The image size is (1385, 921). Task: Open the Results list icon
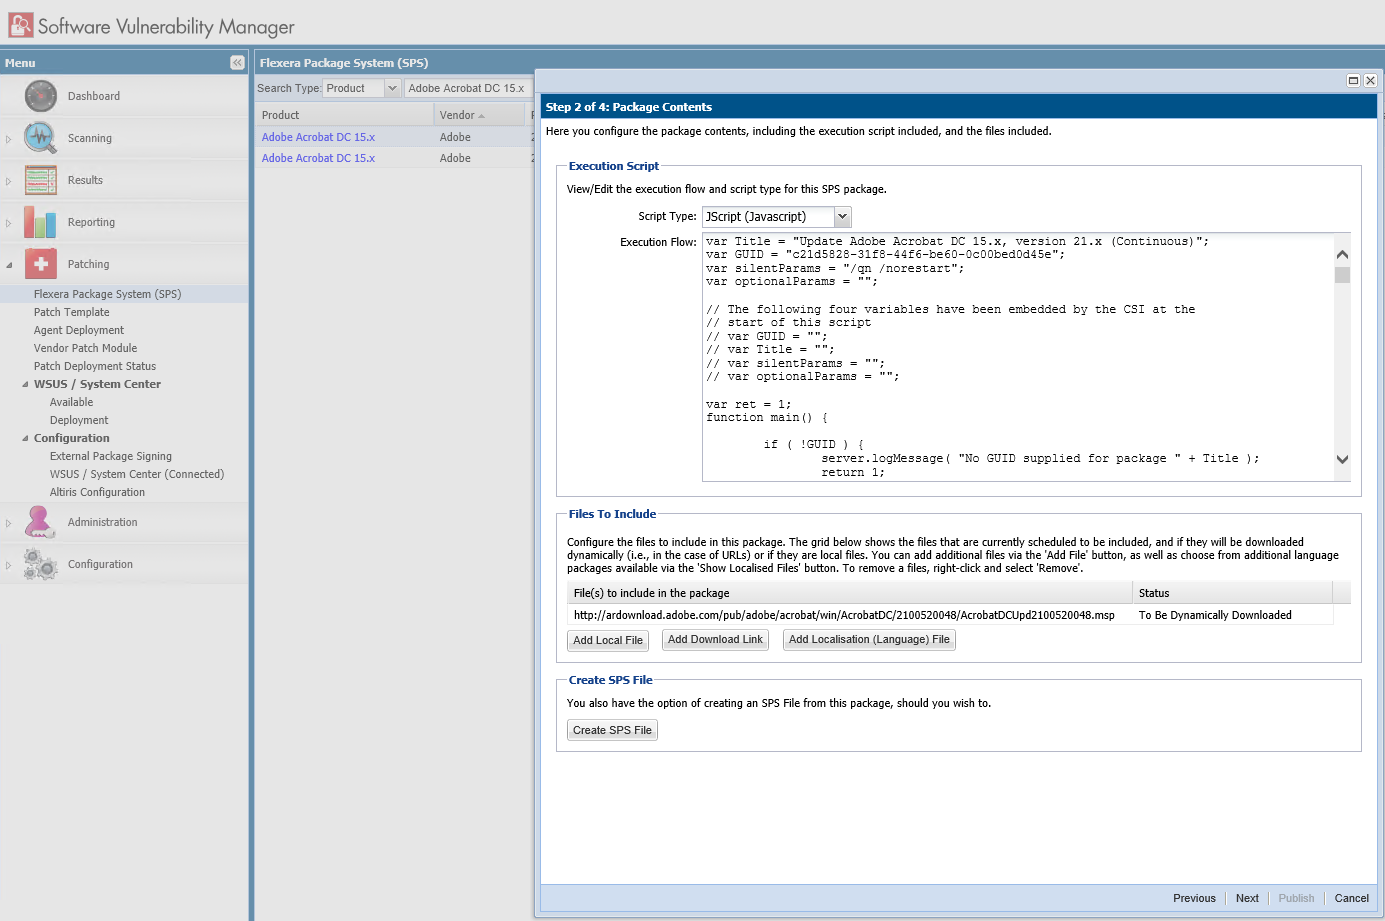(41, 180)
